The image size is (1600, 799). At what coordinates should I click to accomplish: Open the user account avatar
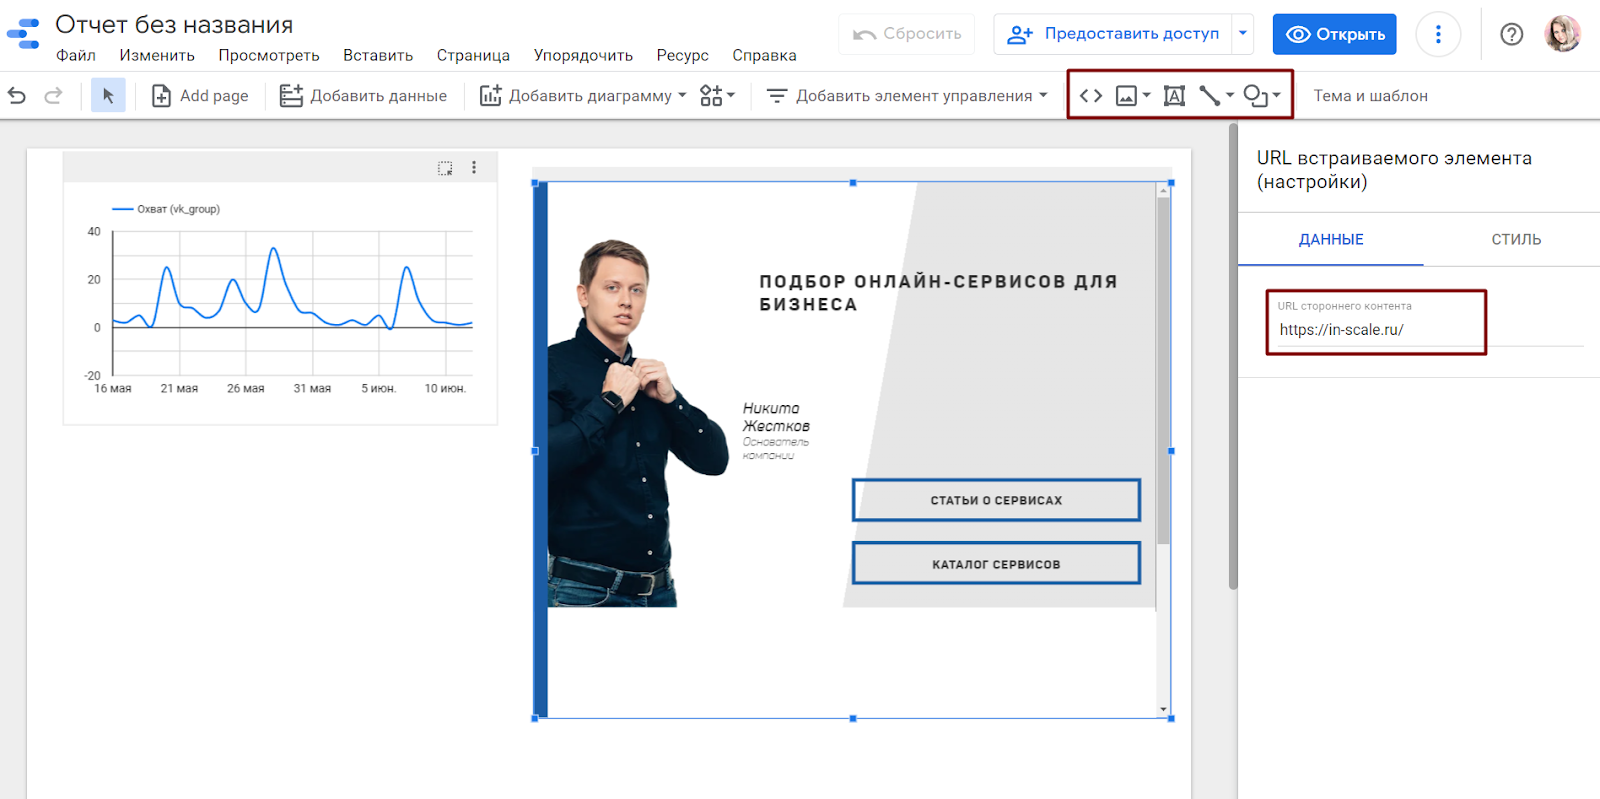(x=1562, y=35)
